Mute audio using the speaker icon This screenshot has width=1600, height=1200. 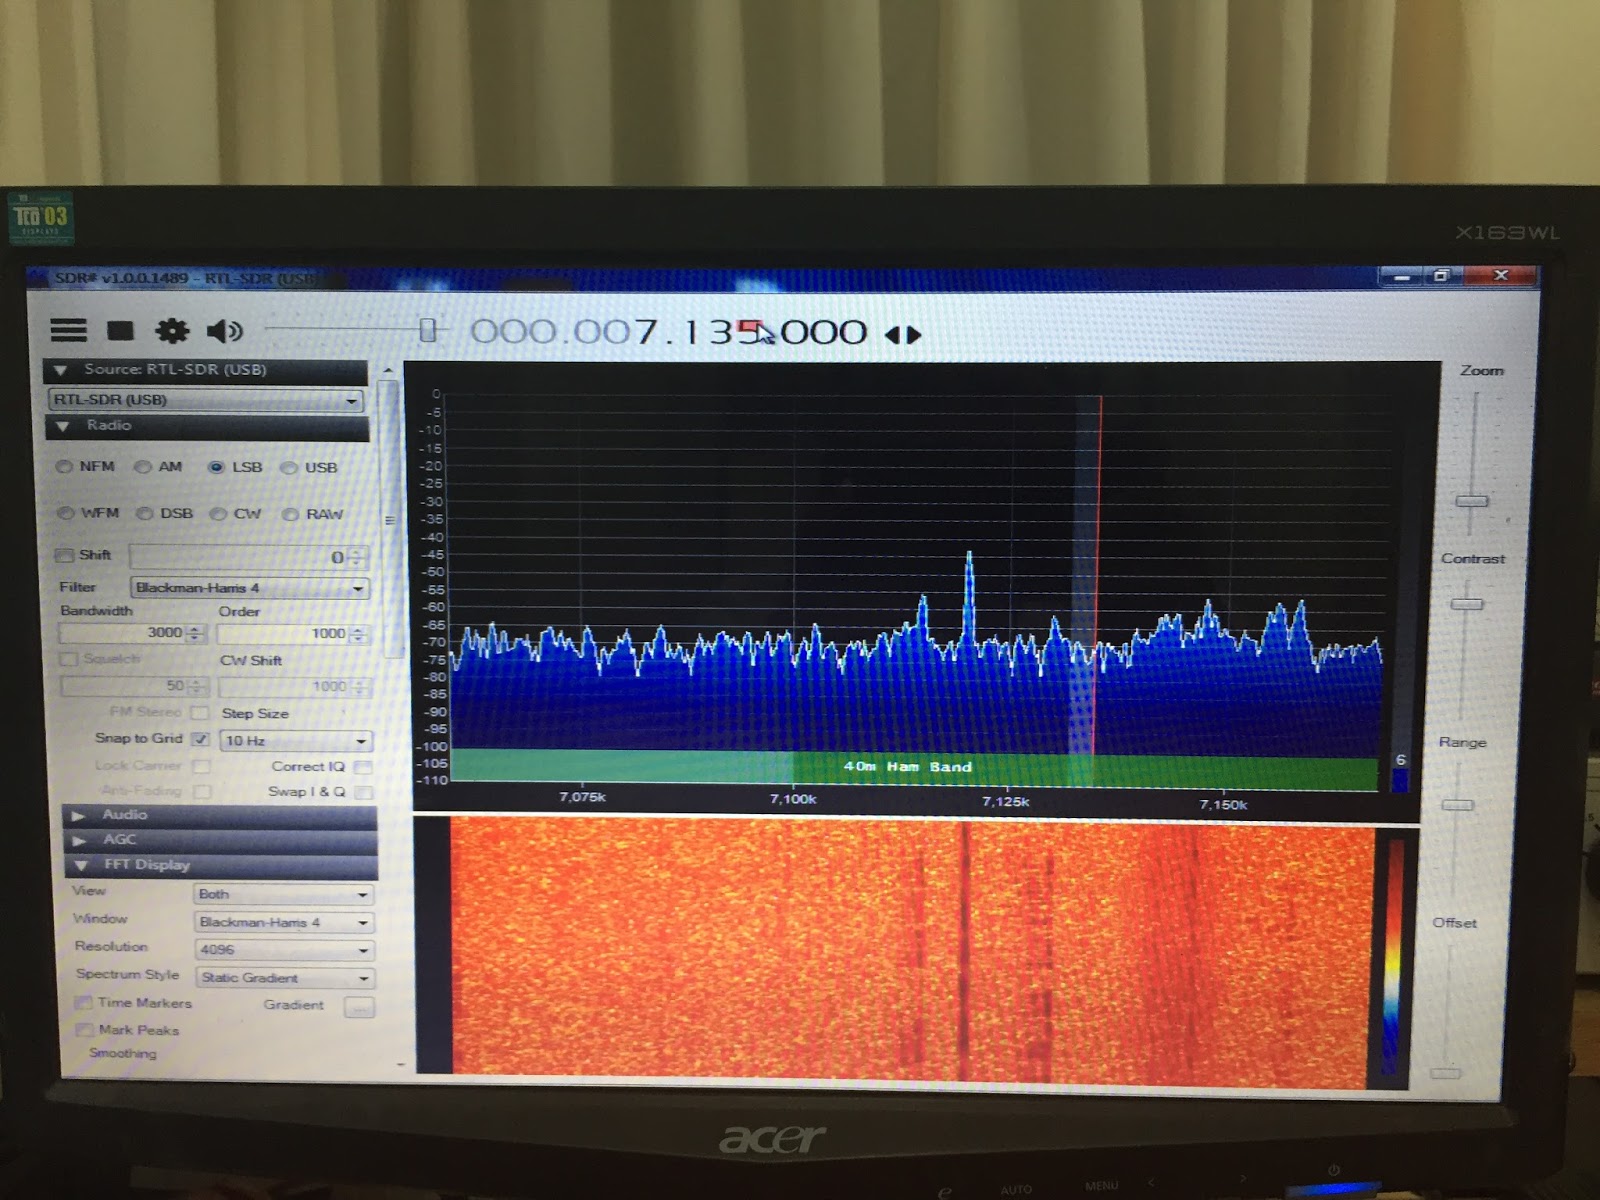[225, 328]
